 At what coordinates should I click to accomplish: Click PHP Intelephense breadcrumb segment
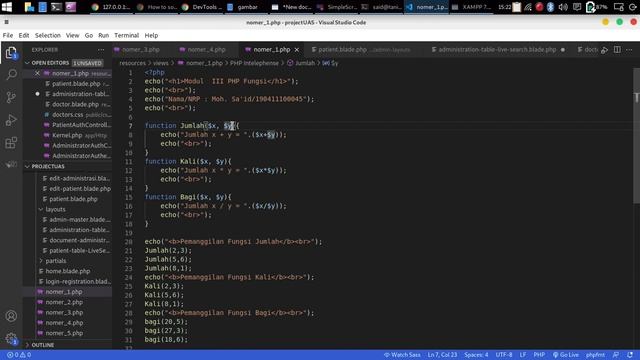(254, 63)
